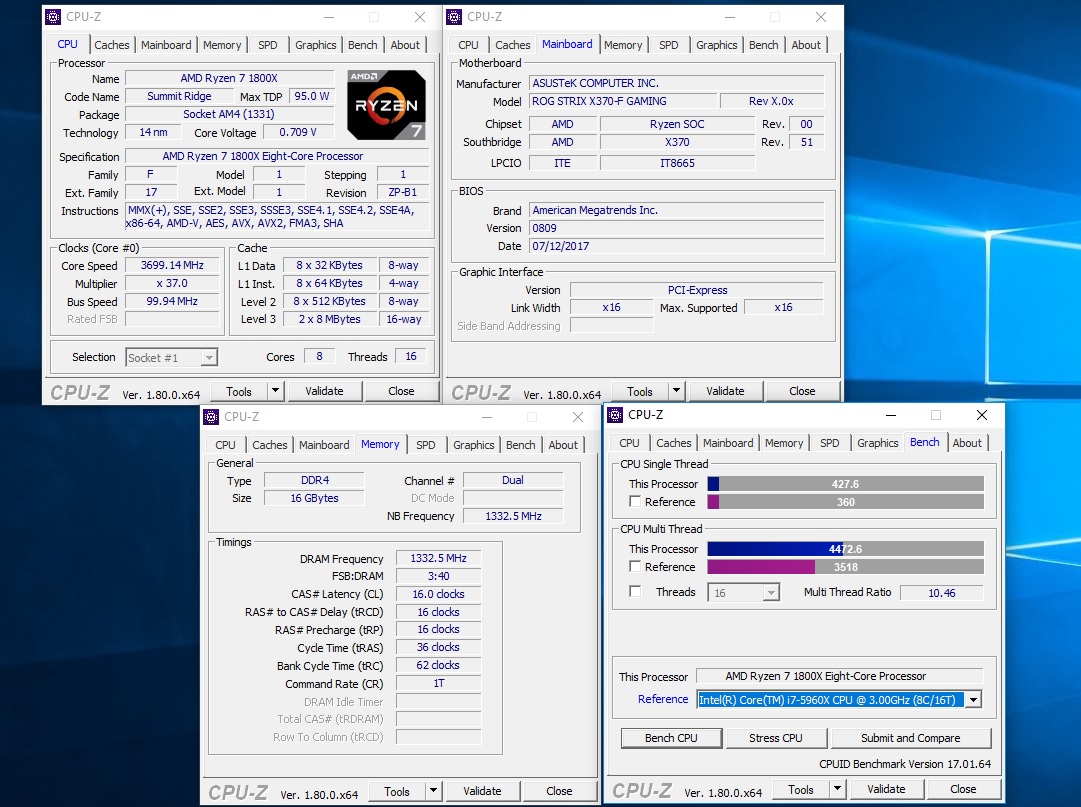Viewport: 1081px width, 807px height.
Task: Minimize the CPU tab window
Action: click(329, 17)
